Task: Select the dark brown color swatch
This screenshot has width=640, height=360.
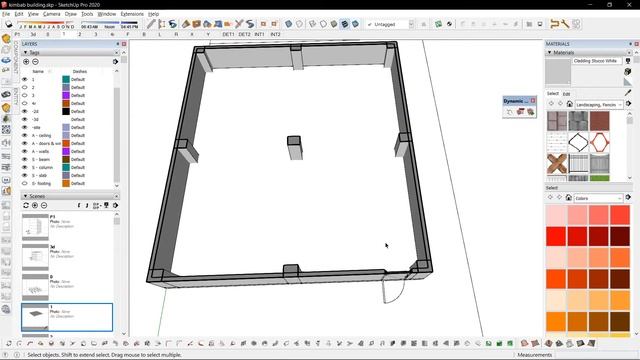Action: click(620, 322)
